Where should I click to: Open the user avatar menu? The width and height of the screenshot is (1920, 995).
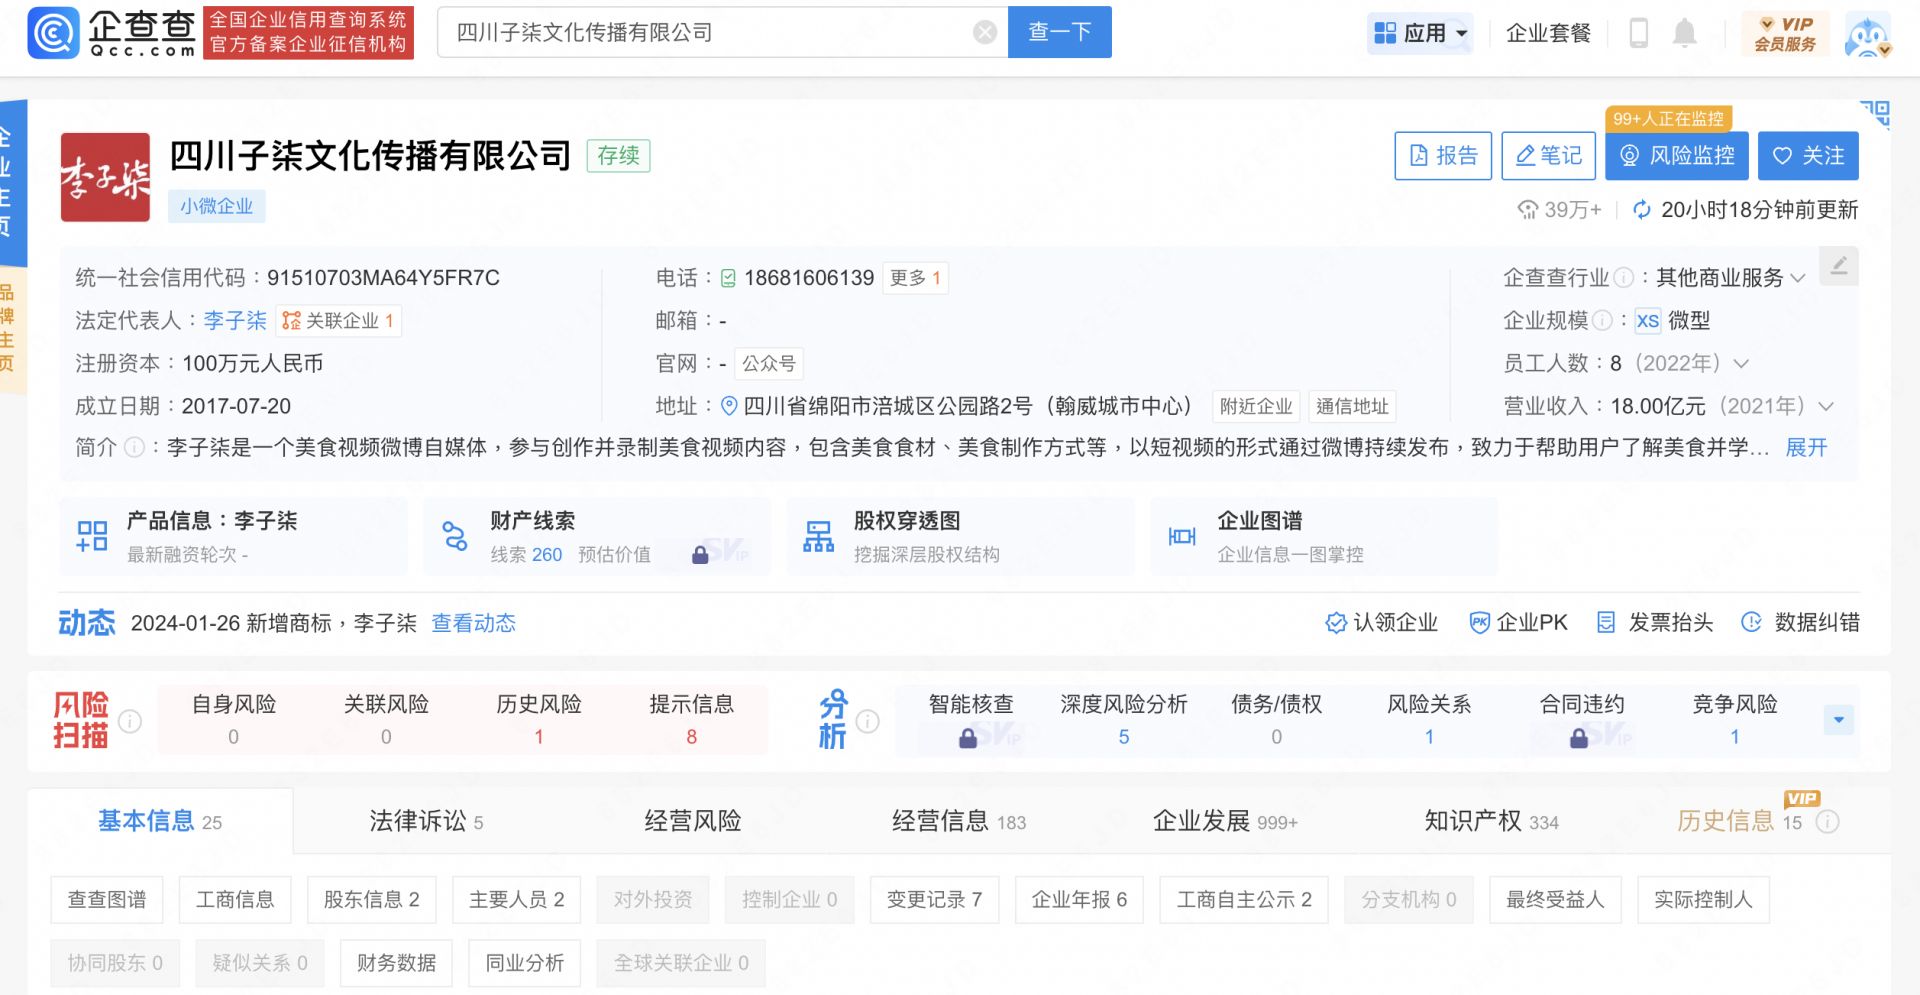[x=1868, y=34]
